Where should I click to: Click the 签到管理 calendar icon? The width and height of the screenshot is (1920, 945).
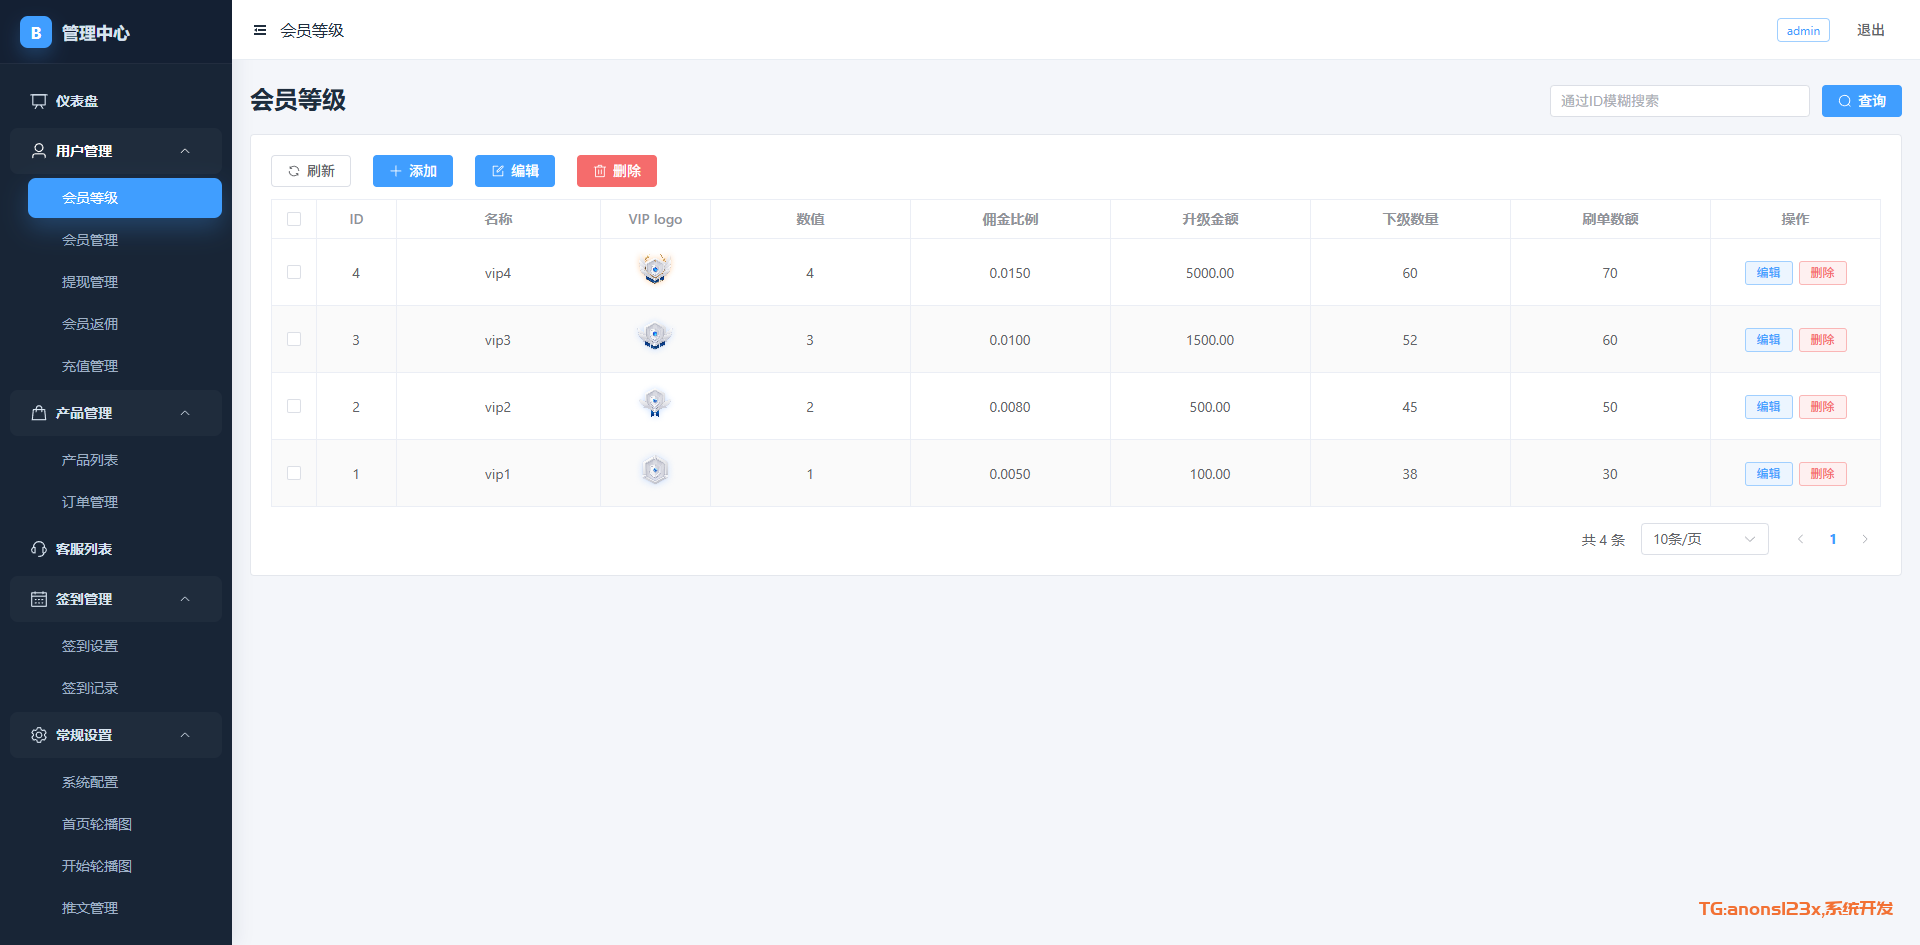[x=39, y=599]
